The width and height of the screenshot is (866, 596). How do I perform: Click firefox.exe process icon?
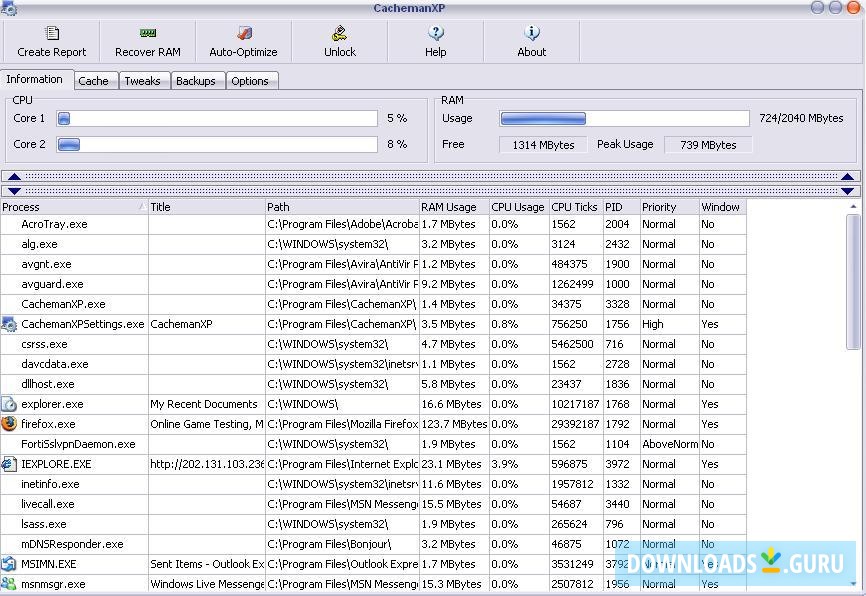[9, 424]
